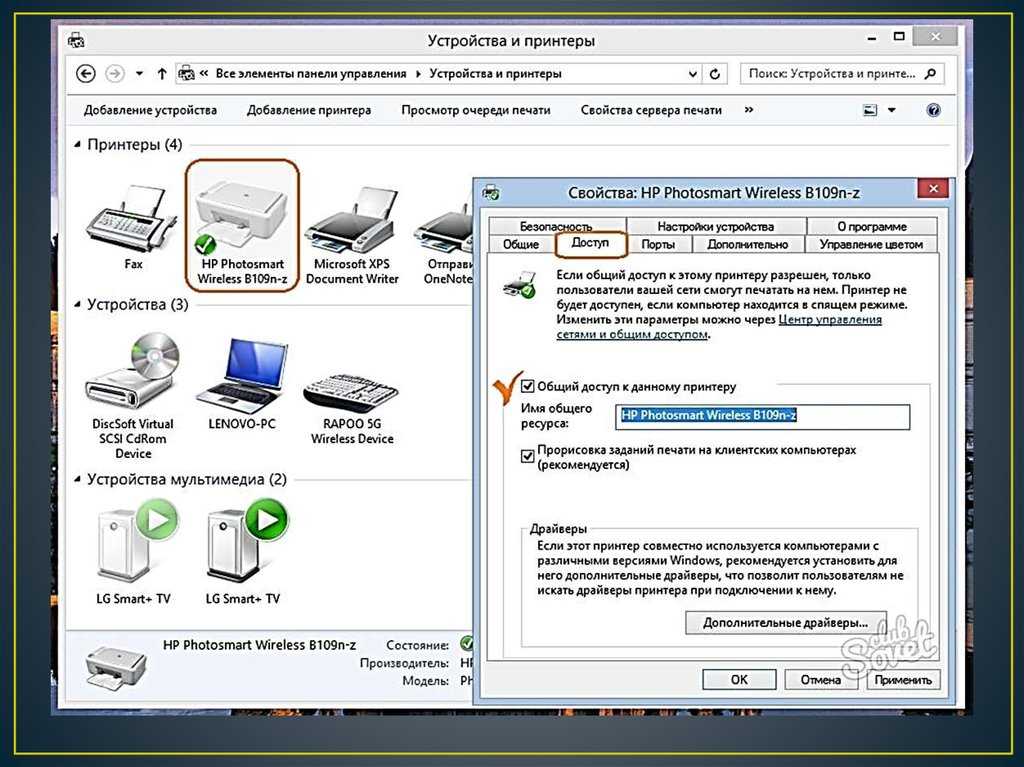Click Применить in printer properties
The image size is (1024, 767).
point(903,679)
